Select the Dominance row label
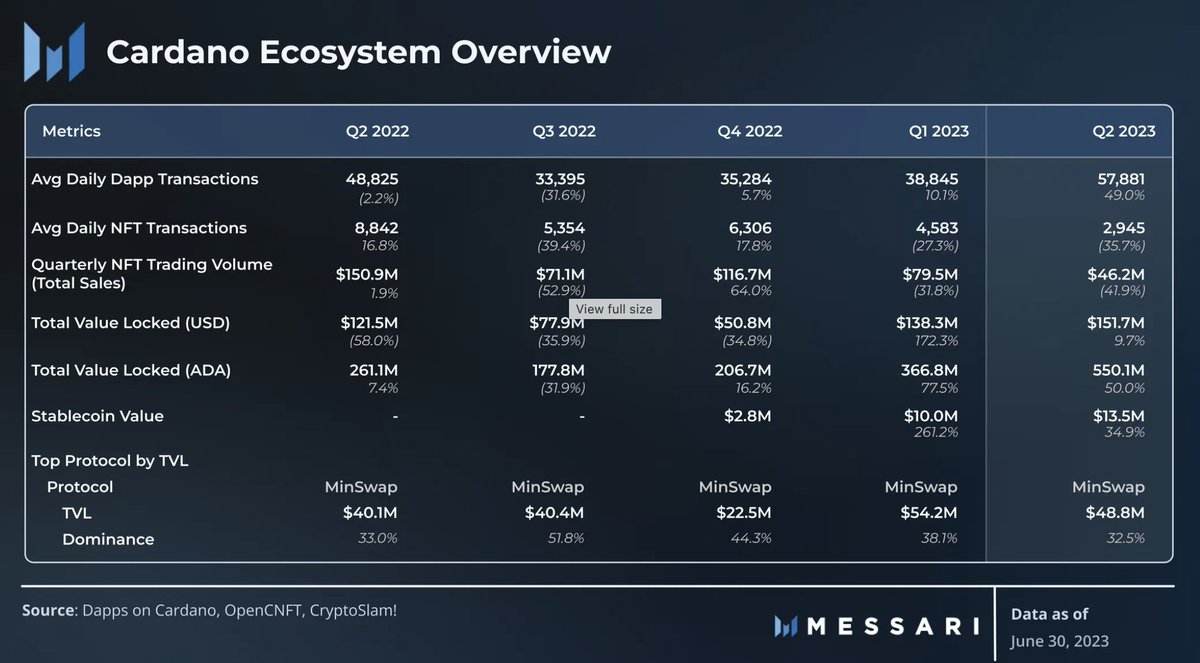1200x663 pixels. 108,539
